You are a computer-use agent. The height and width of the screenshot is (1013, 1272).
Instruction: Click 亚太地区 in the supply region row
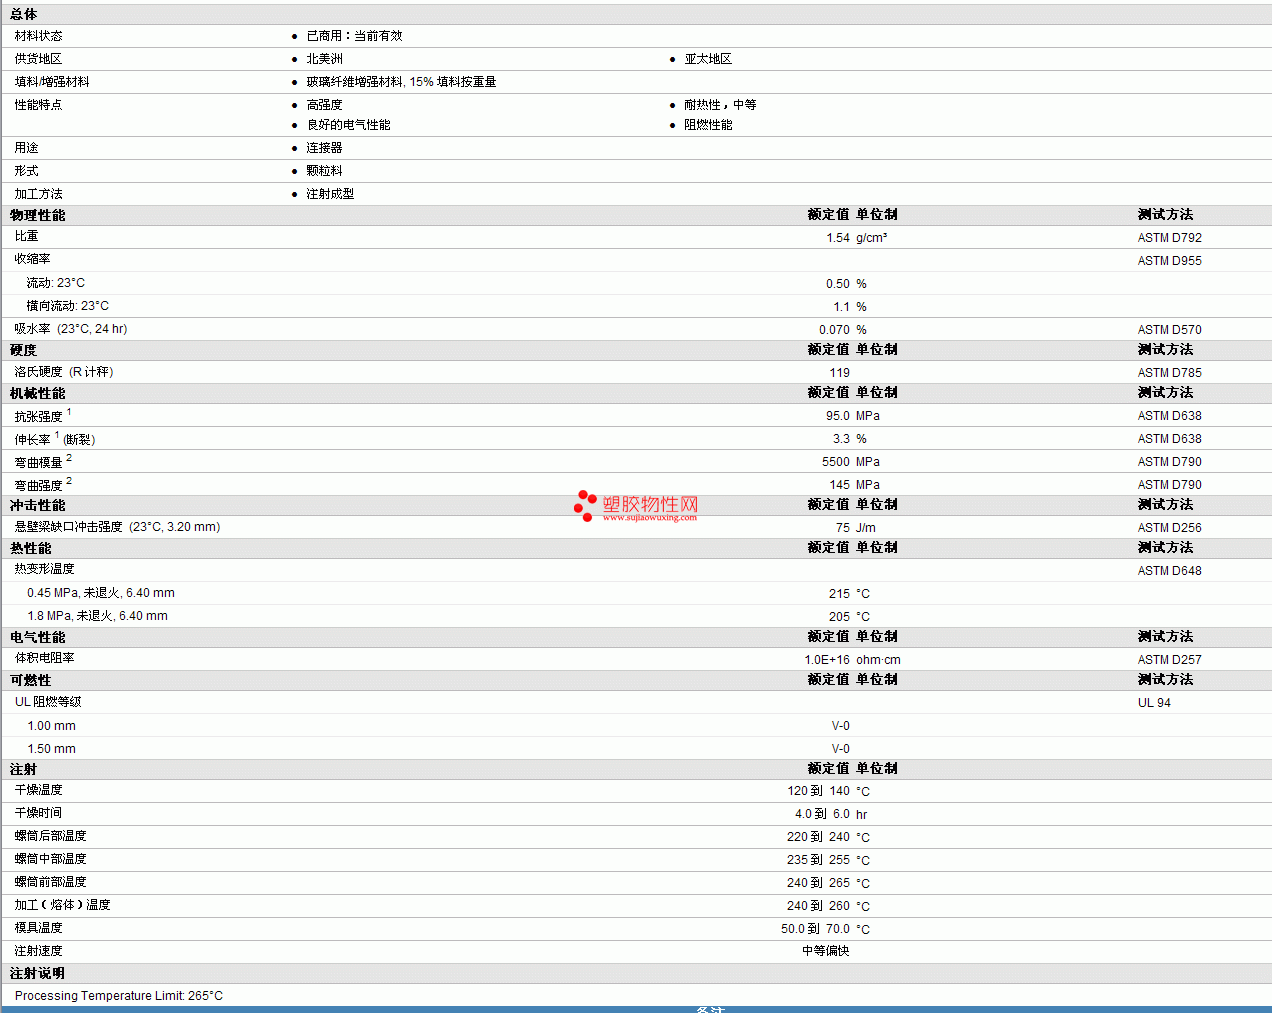click(708, 59)
